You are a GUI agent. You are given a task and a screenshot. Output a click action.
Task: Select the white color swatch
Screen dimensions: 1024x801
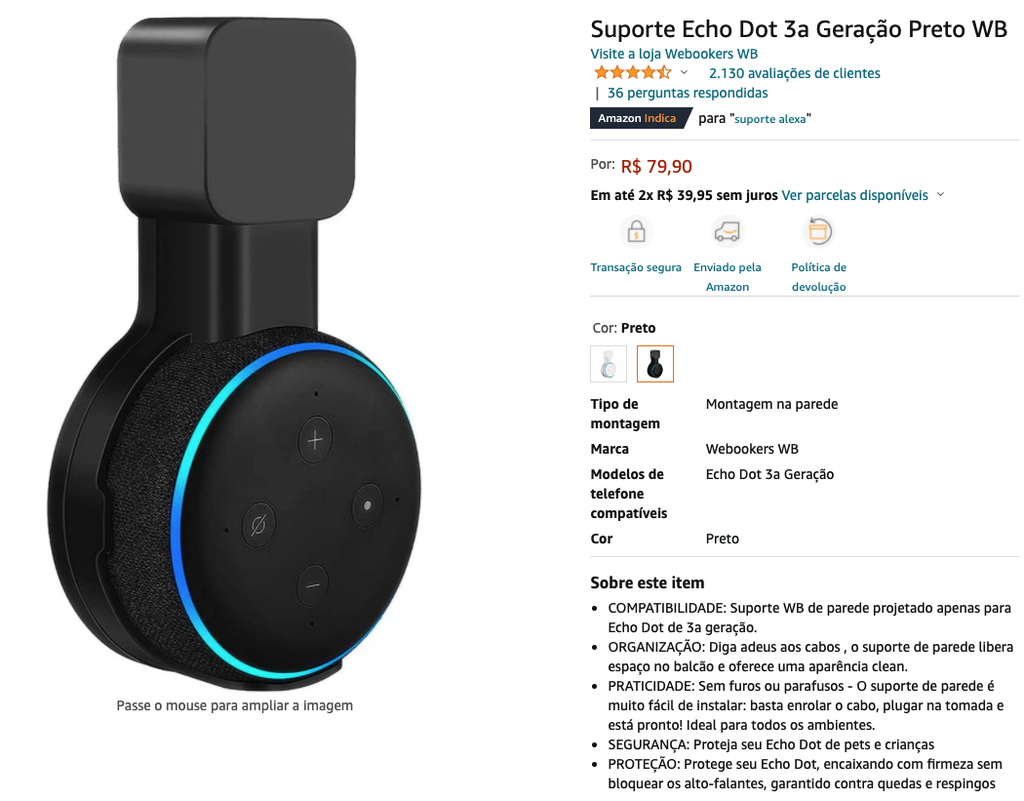pos(608,364)
